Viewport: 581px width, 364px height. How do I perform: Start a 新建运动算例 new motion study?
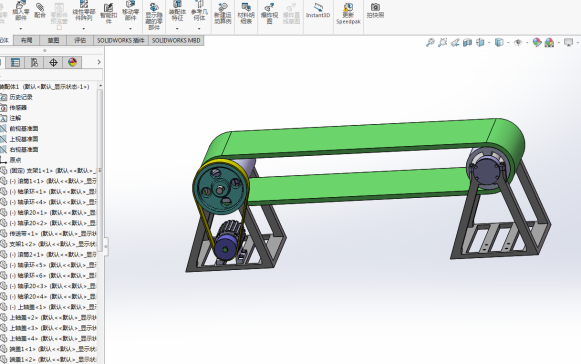click(223, 13)
